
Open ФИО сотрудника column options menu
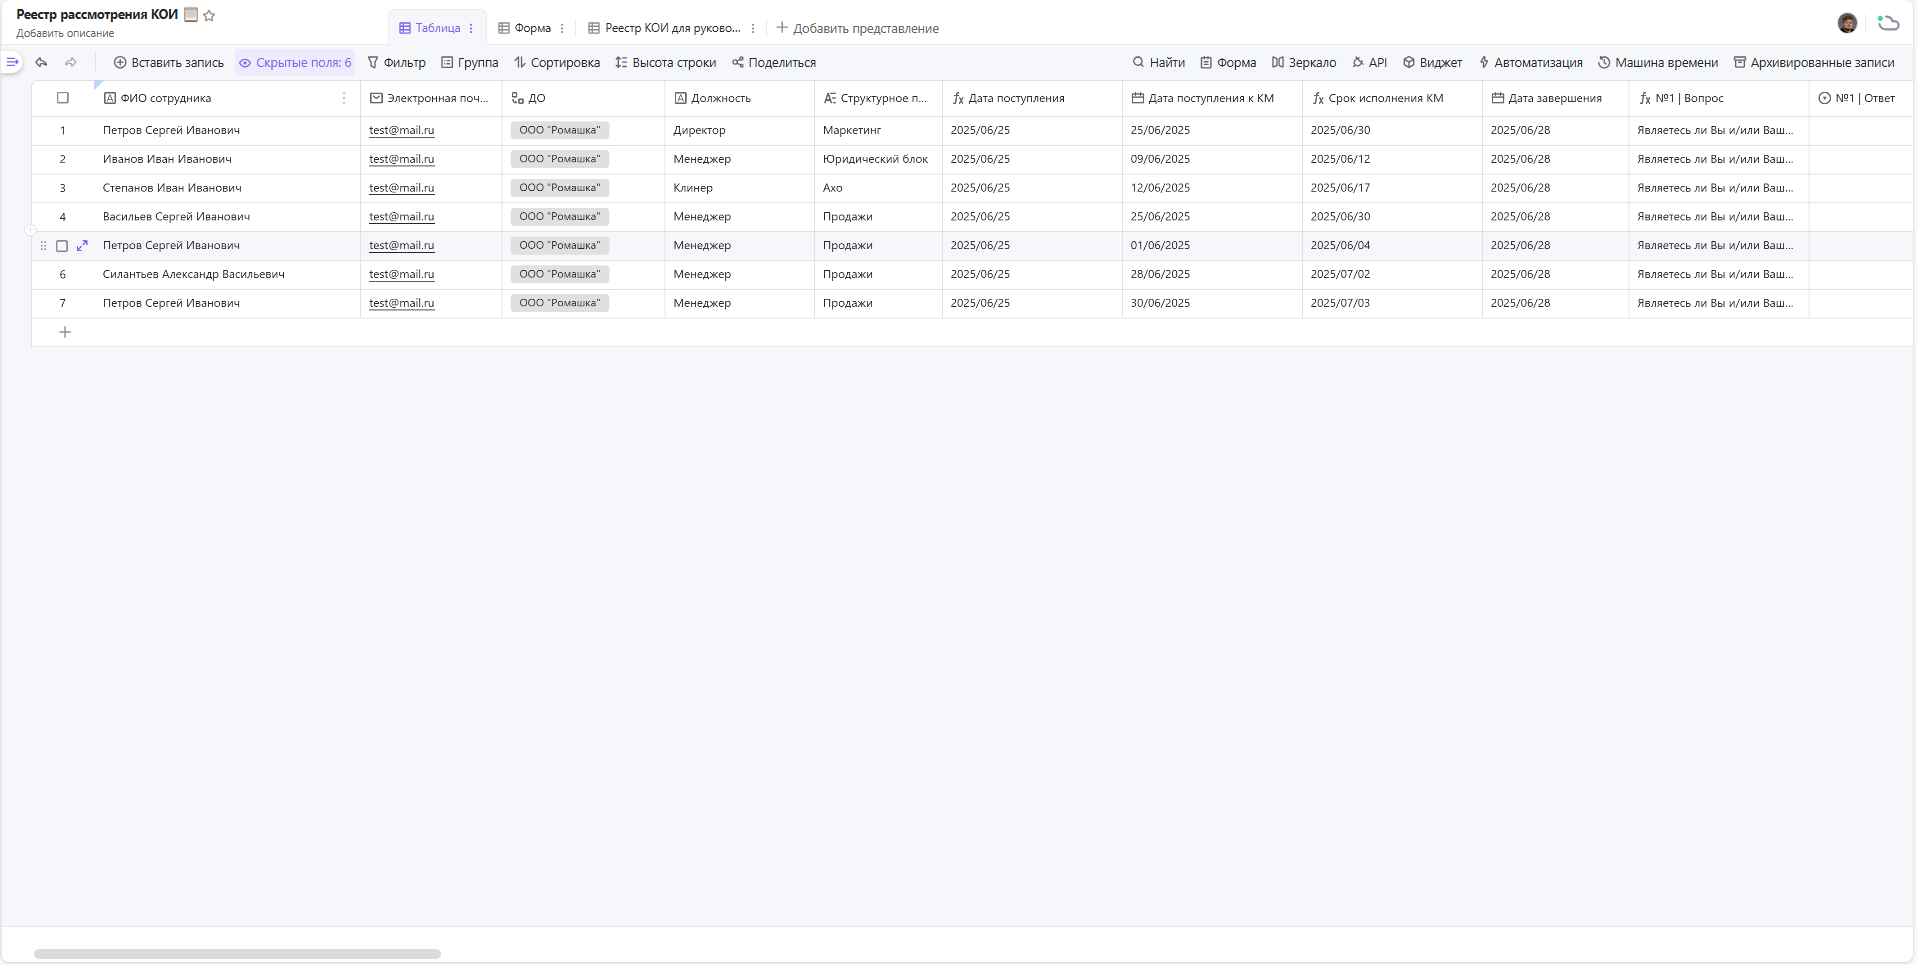pyautogui.click(x=344, y=98)
